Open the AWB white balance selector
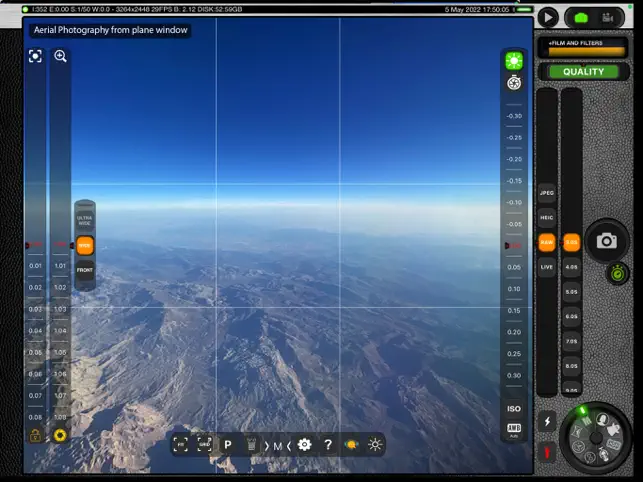 click(x=514, y=429)
